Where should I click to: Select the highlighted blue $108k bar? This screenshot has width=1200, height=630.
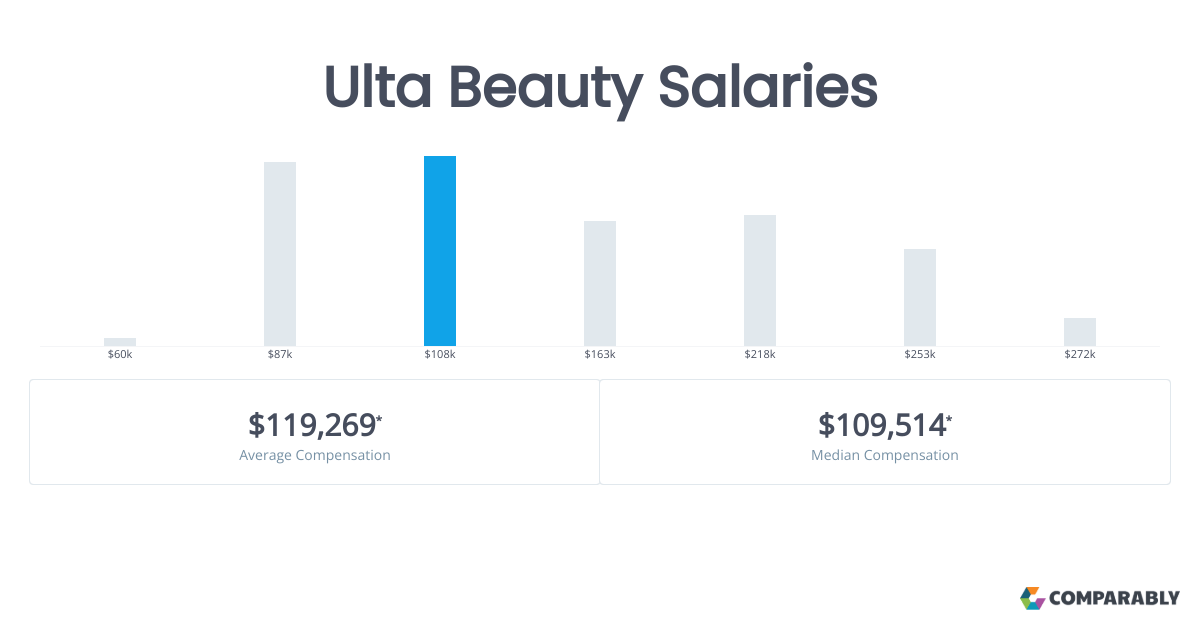[440, 251]
